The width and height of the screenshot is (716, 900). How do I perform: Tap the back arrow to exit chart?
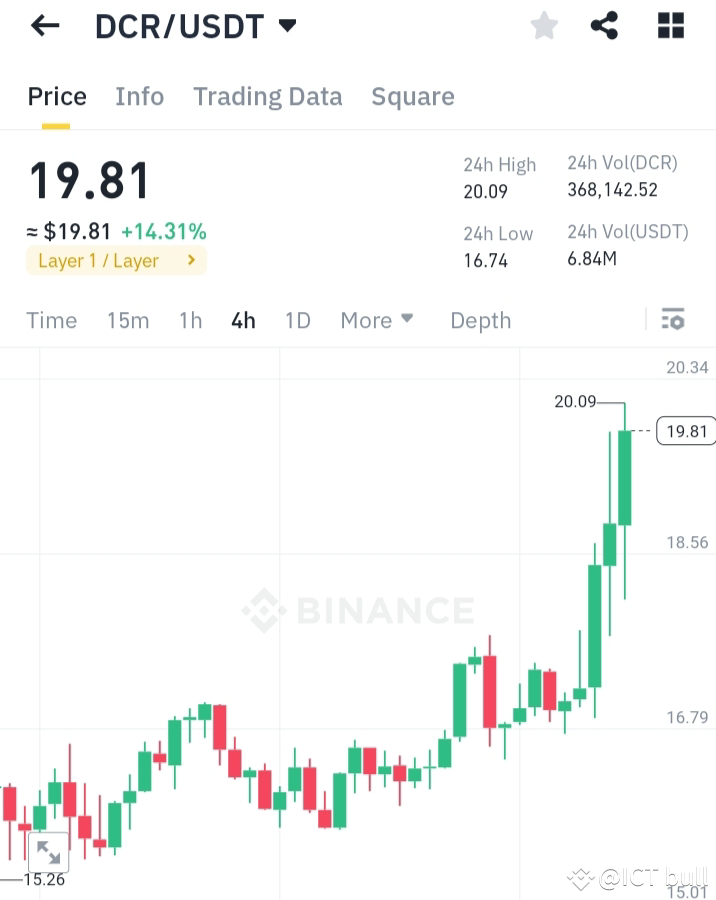(45, 25)
